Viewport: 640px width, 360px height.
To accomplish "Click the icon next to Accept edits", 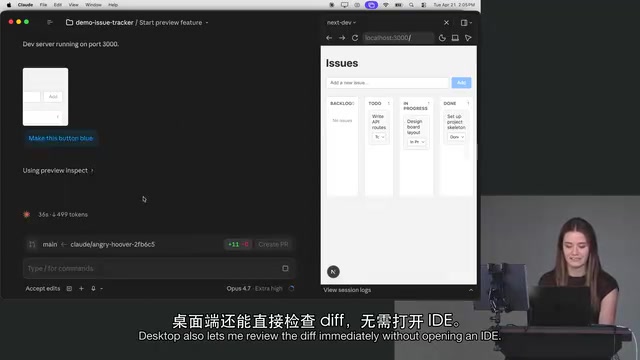I will pos(69,289).
